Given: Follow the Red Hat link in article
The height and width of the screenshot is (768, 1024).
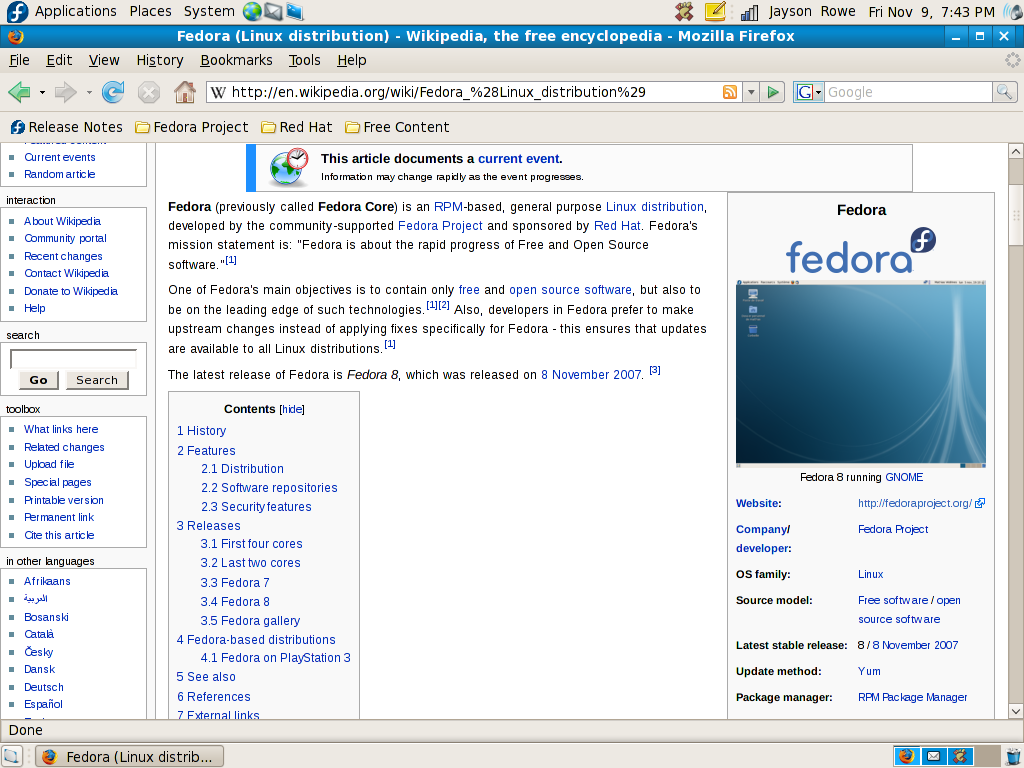Looking at the screenshot, I should (x=616, y=226).
